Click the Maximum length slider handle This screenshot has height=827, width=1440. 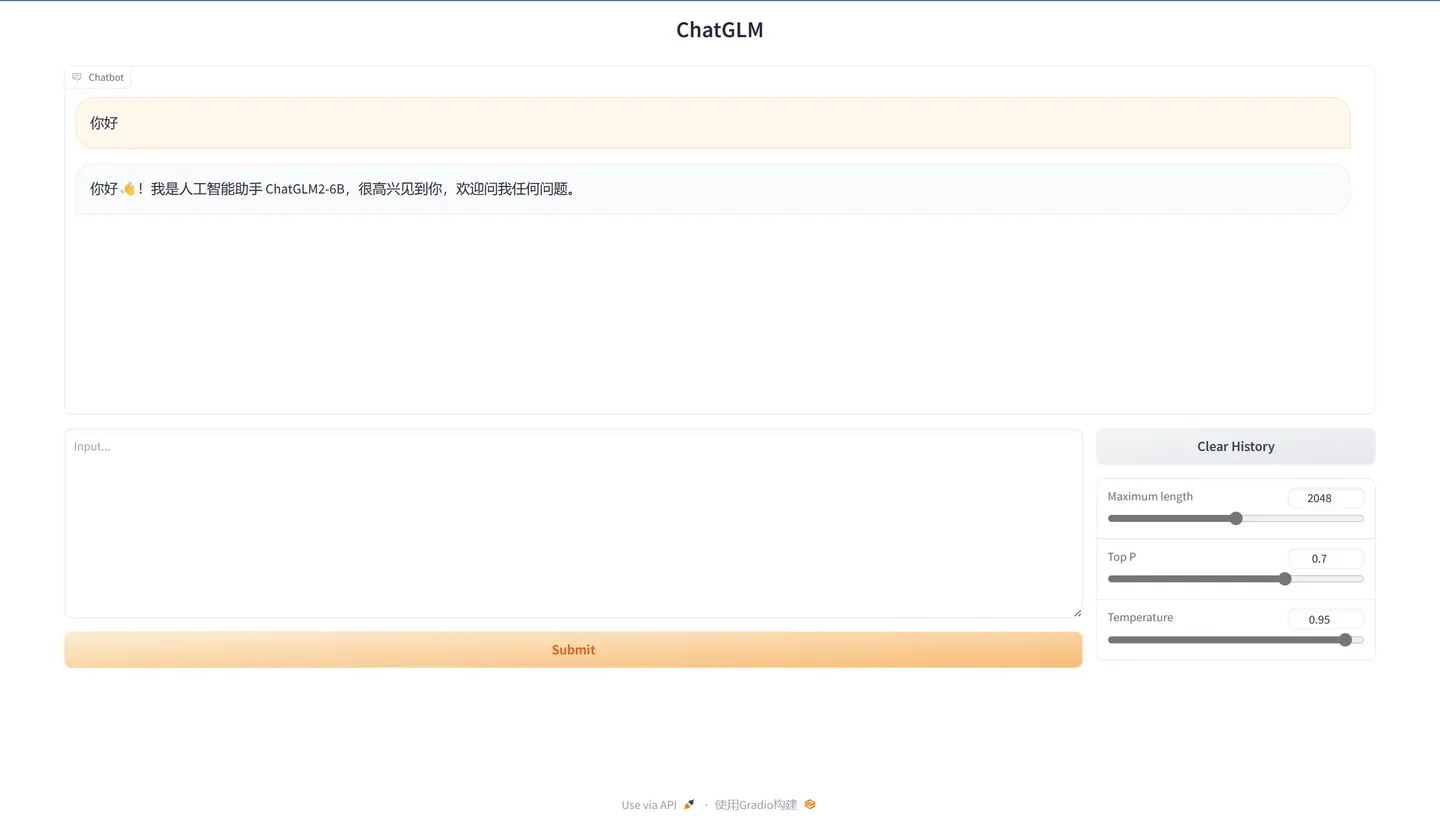point(1236,518)
